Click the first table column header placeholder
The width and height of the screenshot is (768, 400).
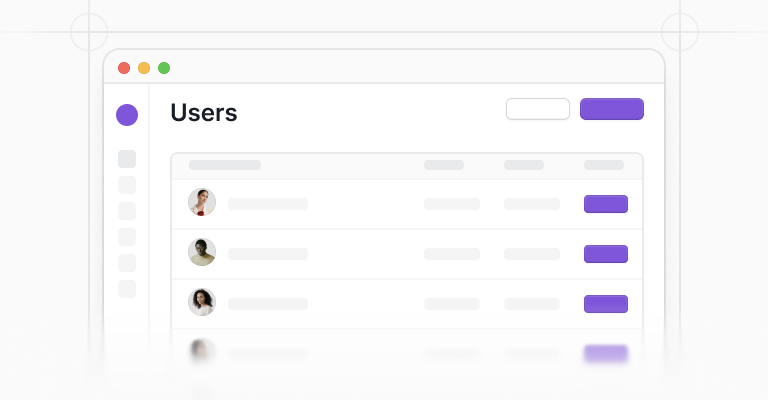(225, 165)
